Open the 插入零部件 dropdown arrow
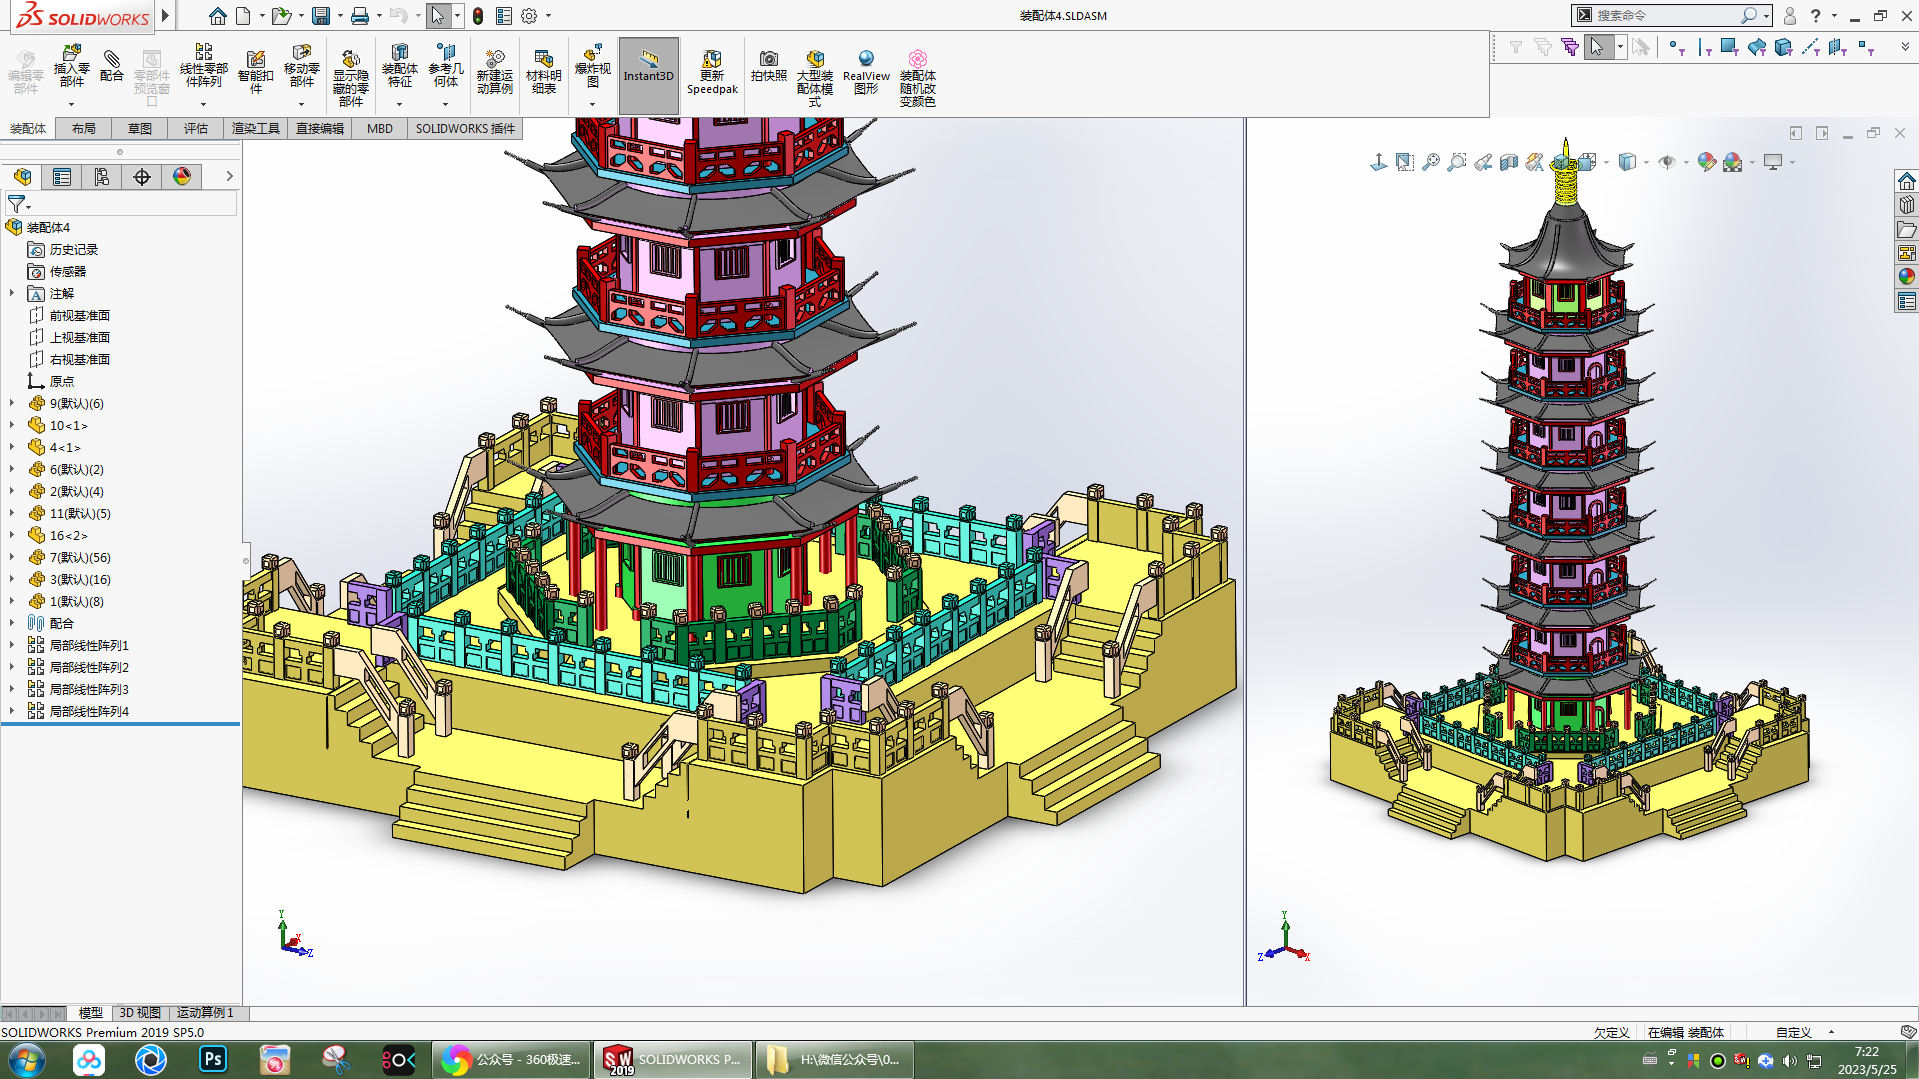Screen dimensions: 1919x1079 click(71, 104)
